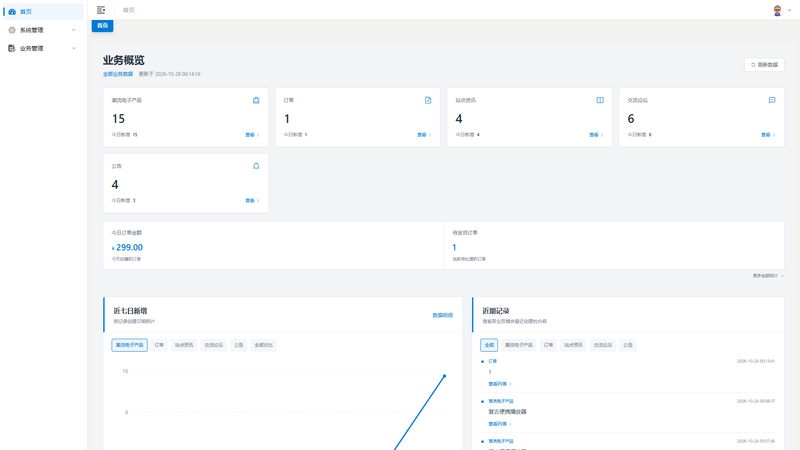Click the count 6 on 交流论坛 card

point(631,119)
